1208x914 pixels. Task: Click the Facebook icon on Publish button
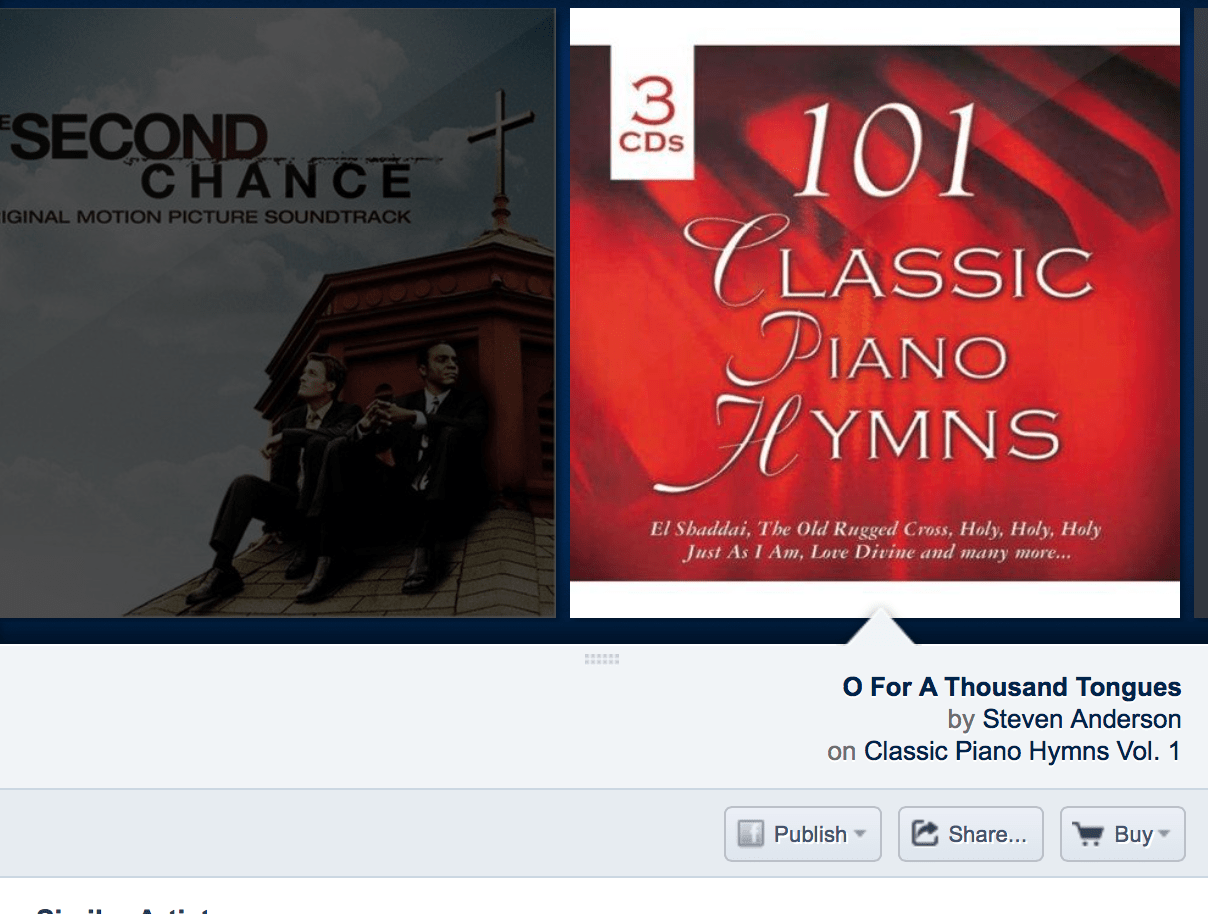tap(751, 834)
